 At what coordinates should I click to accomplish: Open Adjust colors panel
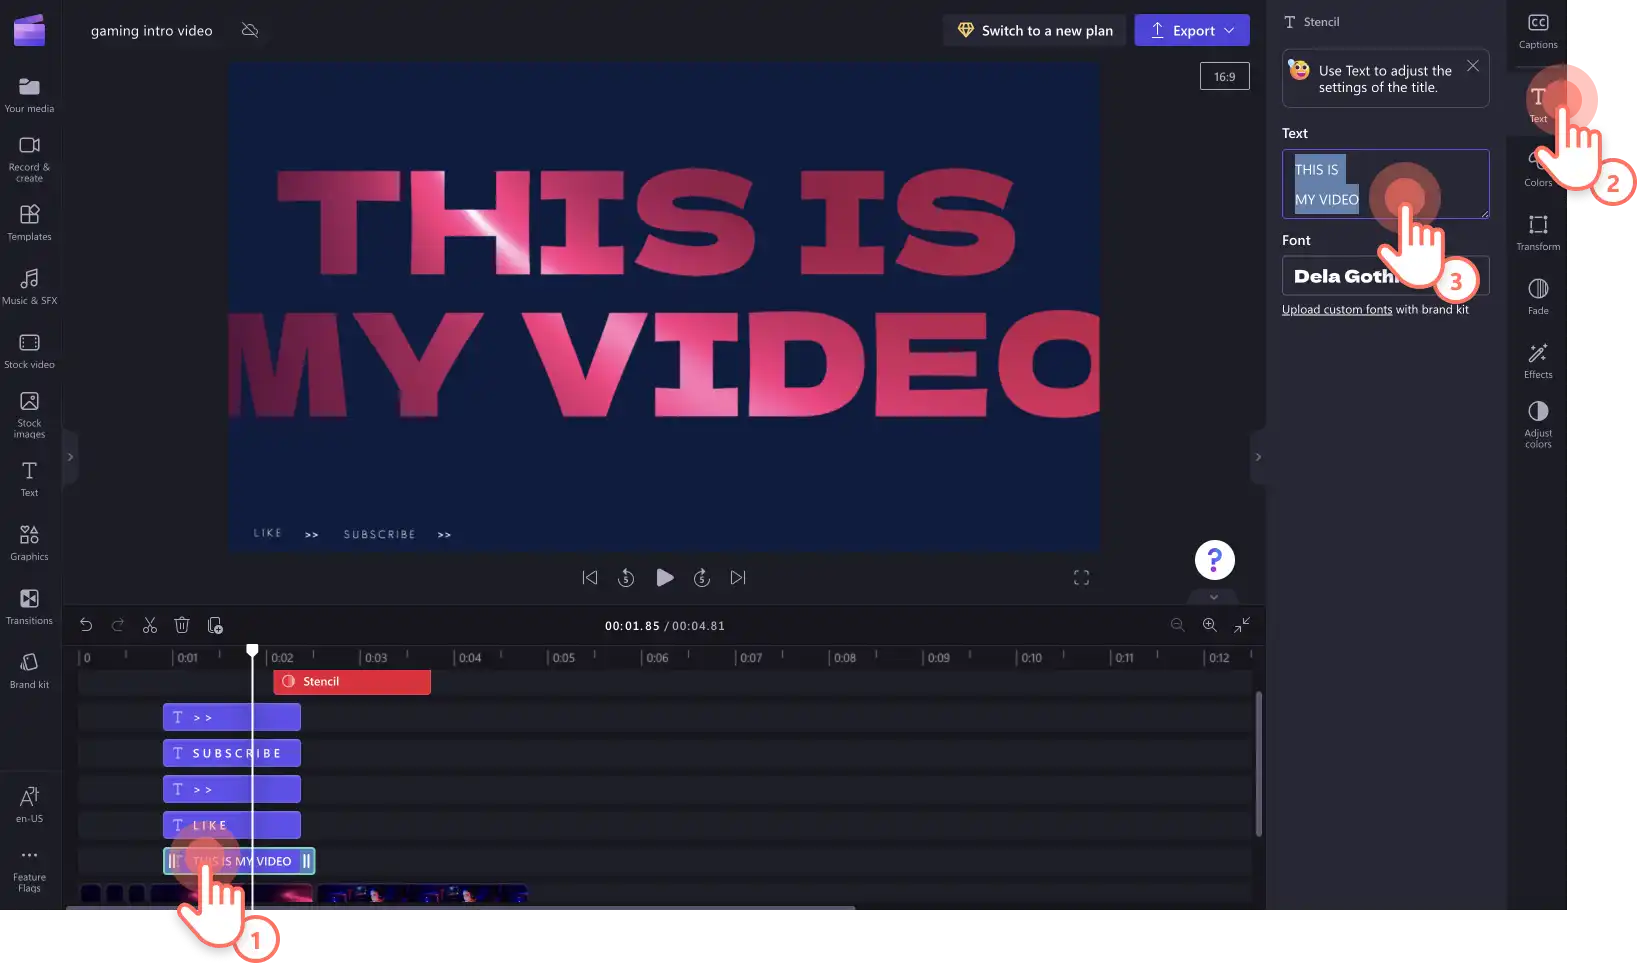[1538, 424]
